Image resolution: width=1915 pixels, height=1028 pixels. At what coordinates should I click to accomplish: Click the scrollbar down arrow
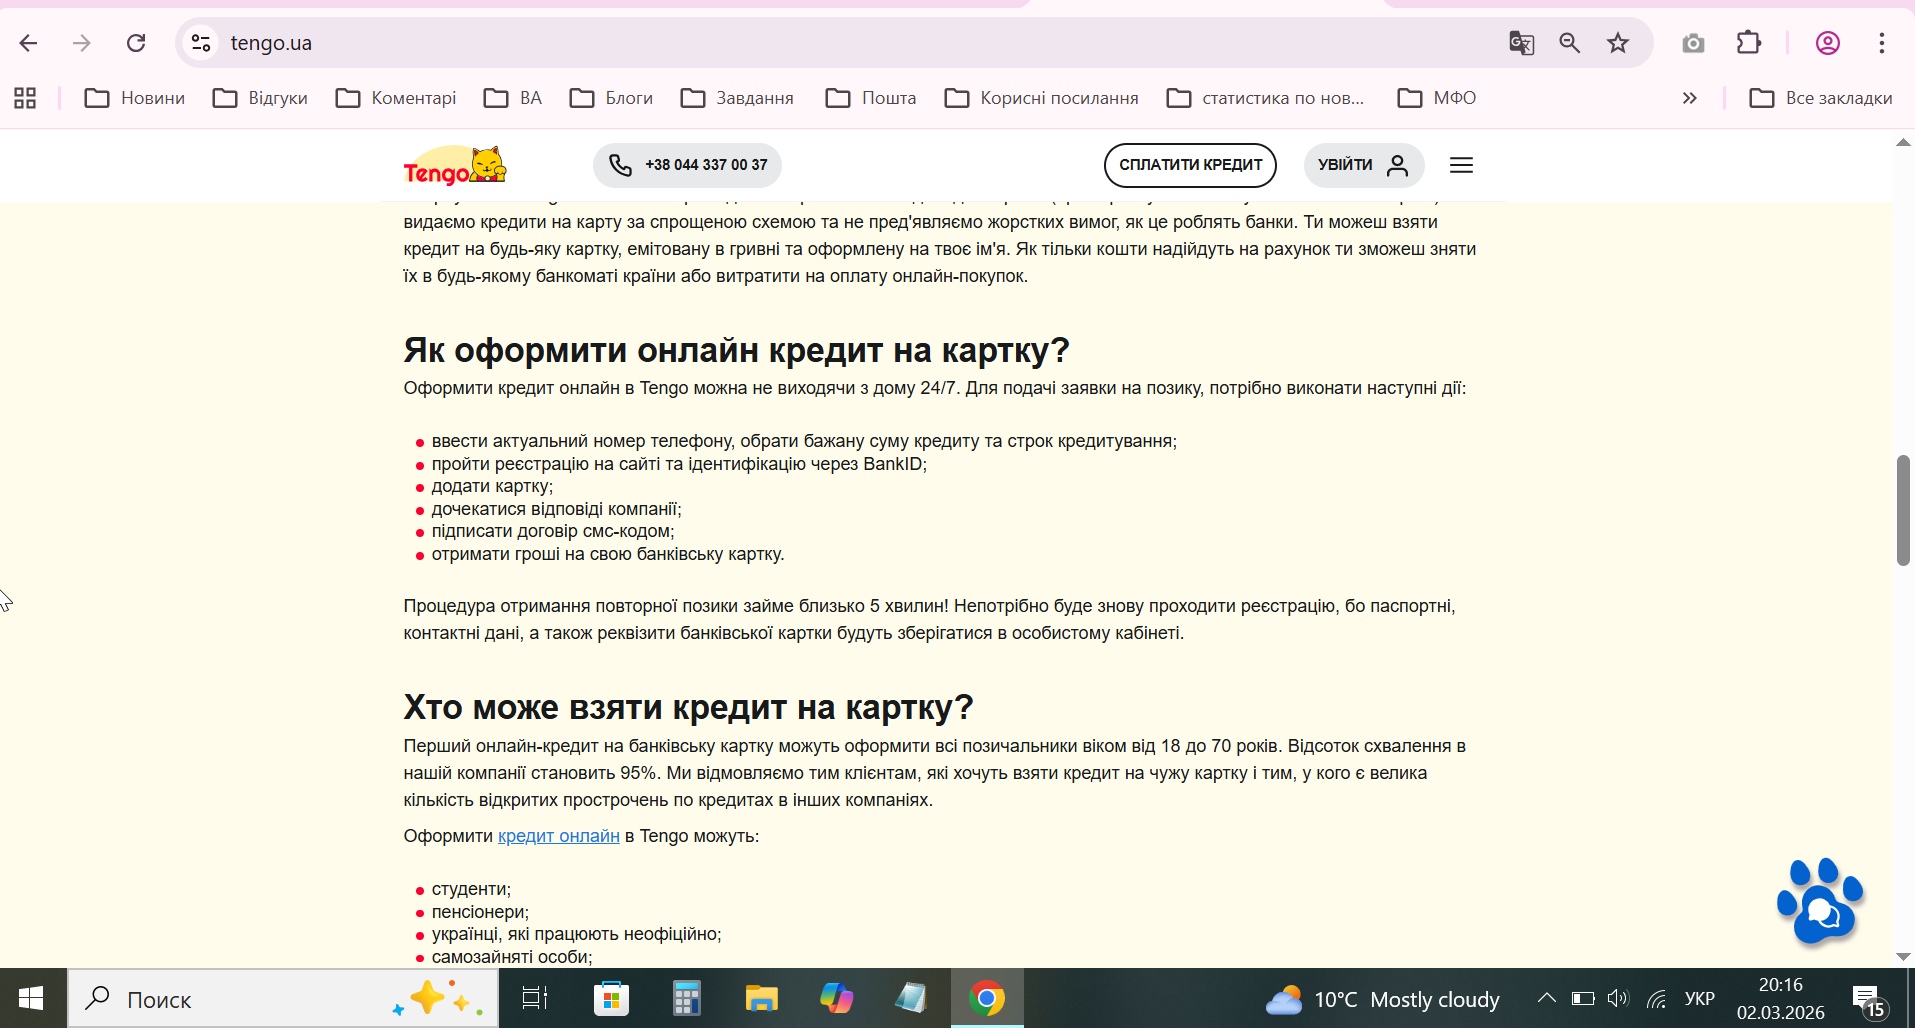coord(1903,957)
